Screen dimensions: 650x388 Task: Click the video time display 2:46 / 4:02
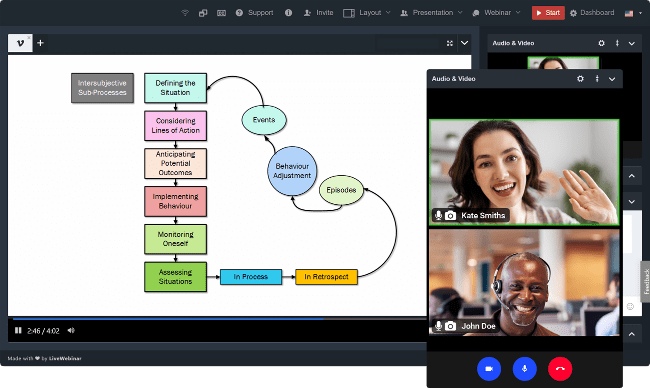[44, 331]
